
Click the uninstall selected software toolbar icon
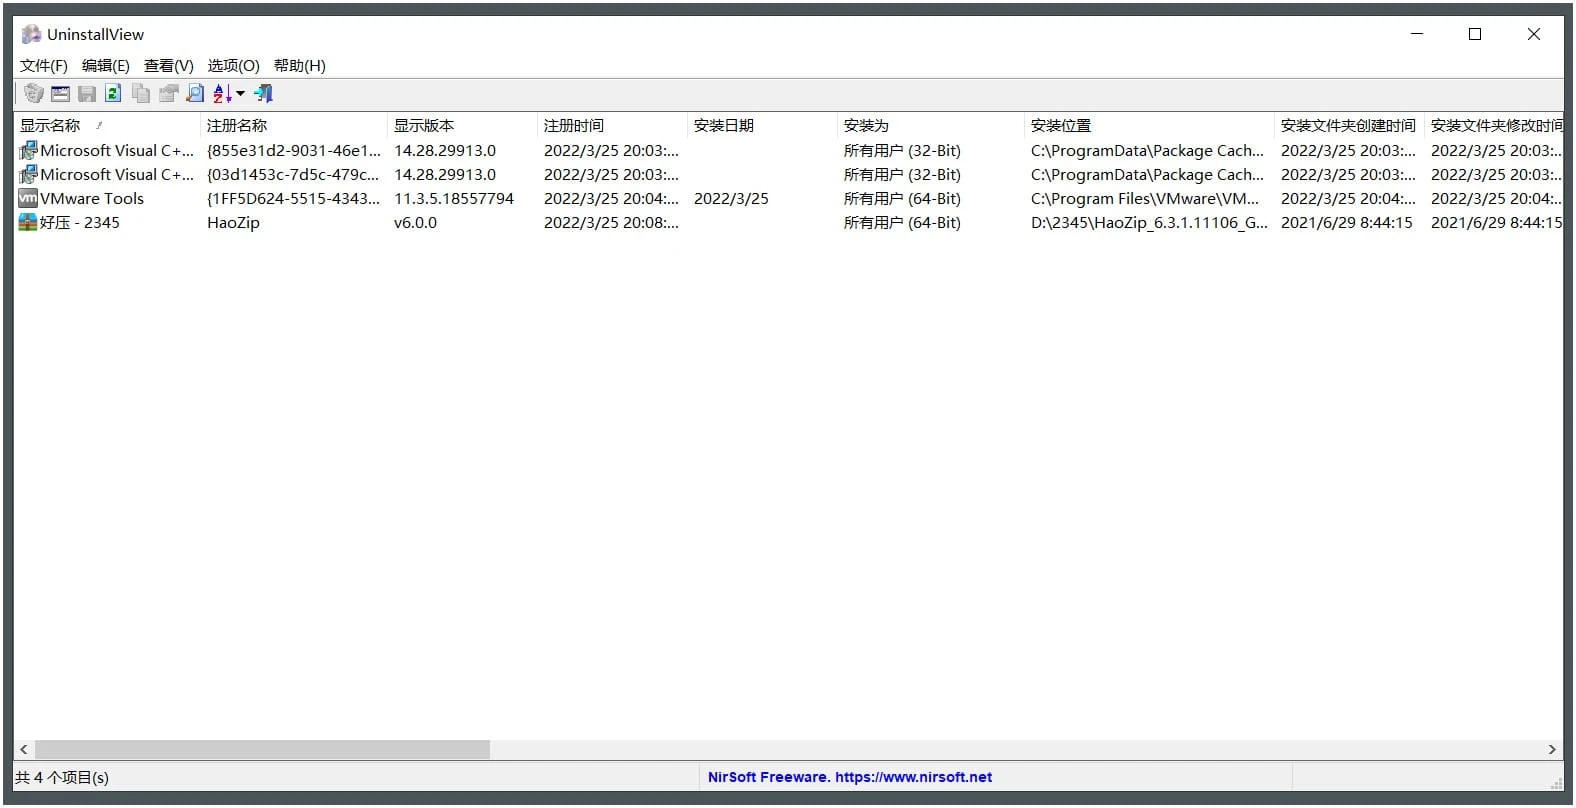pos(34,94)
